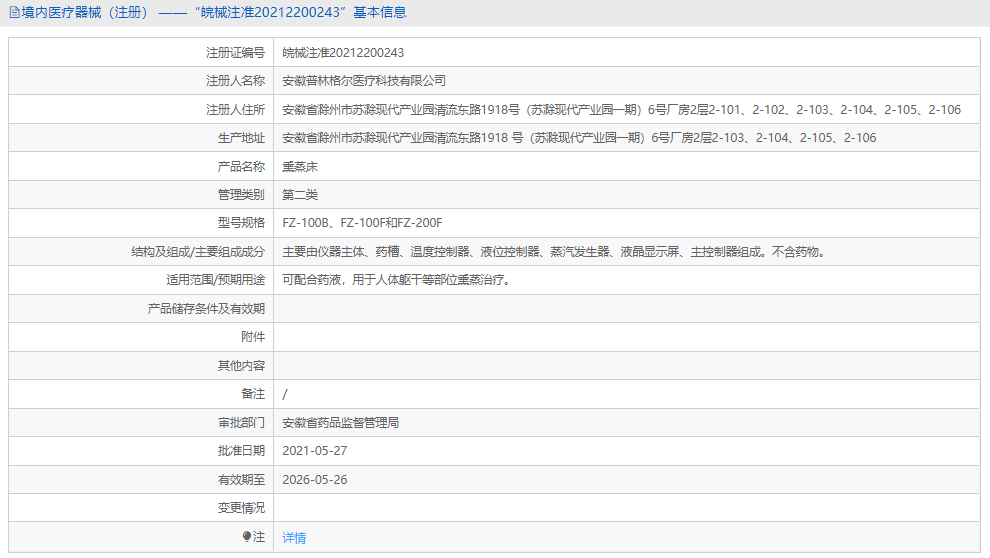Select the model text FZ-100B、FZ-100F和FZ-200F

[362, 223]
